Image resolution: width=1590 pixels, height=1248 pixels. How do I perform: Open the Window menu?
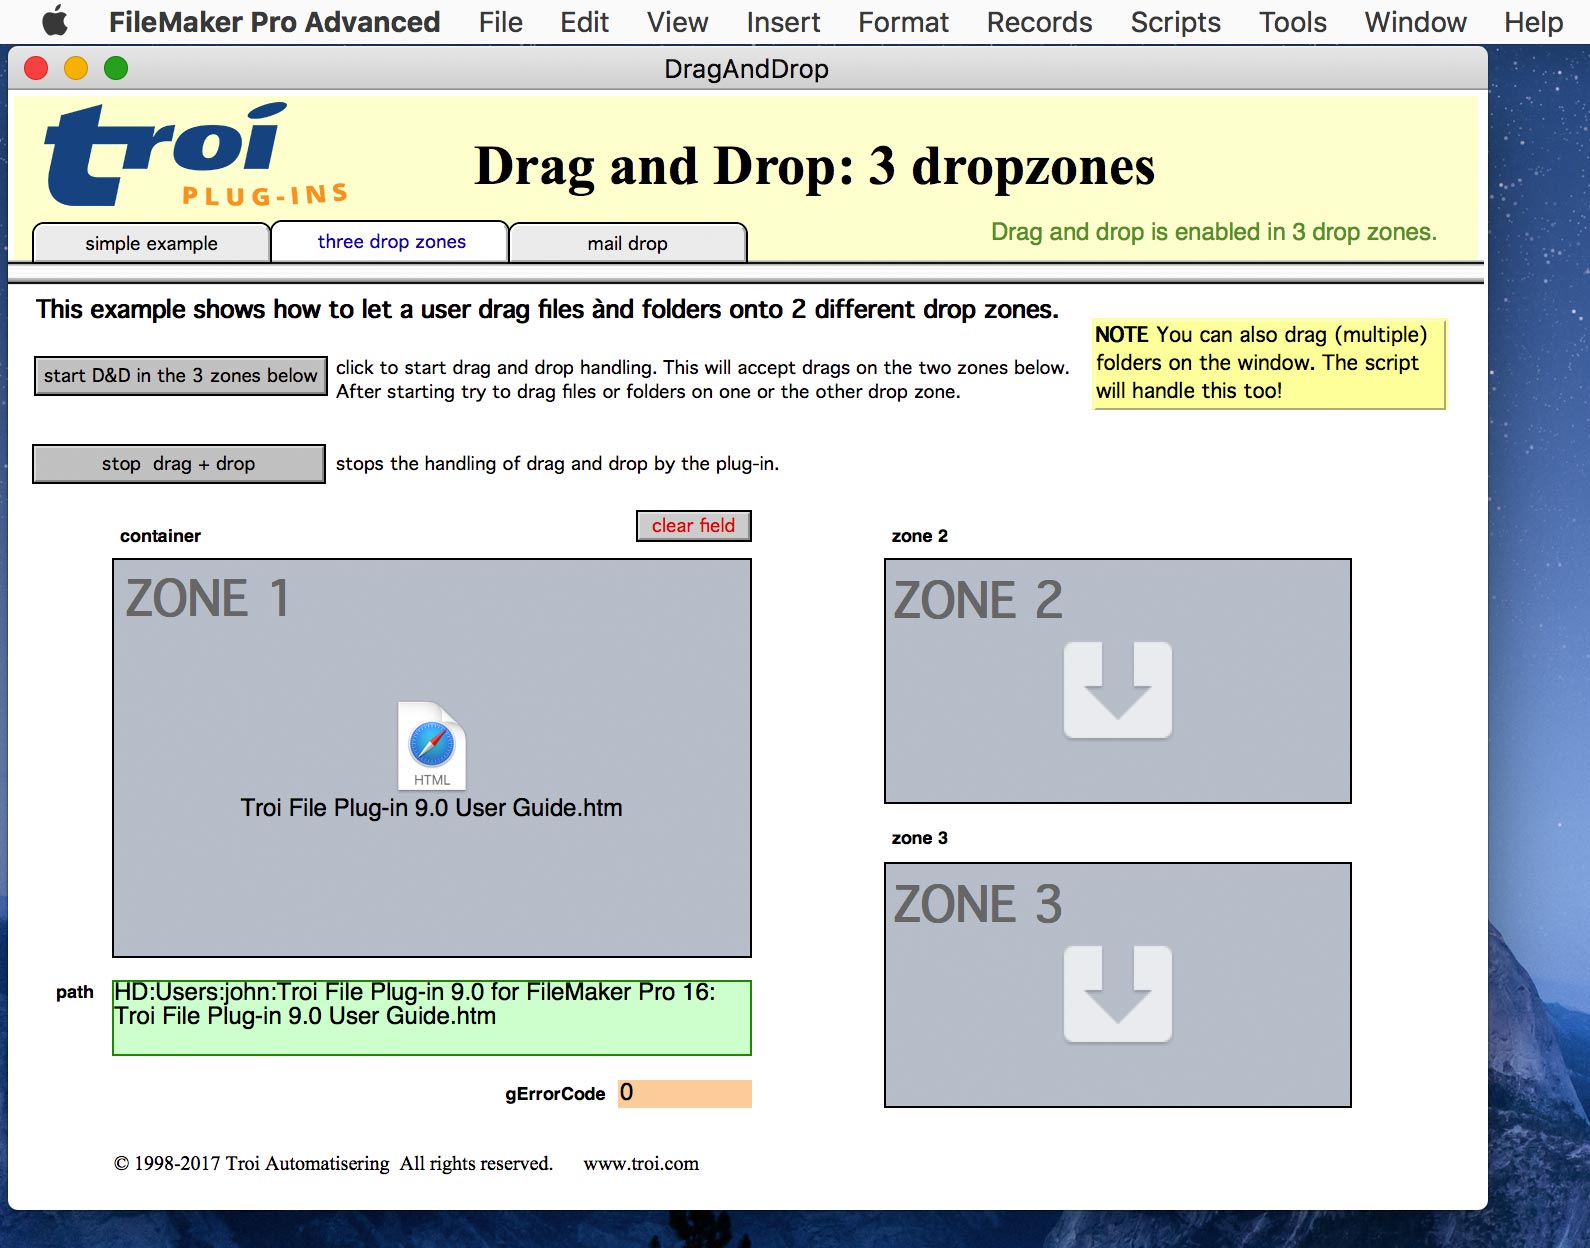(1415, 22)
